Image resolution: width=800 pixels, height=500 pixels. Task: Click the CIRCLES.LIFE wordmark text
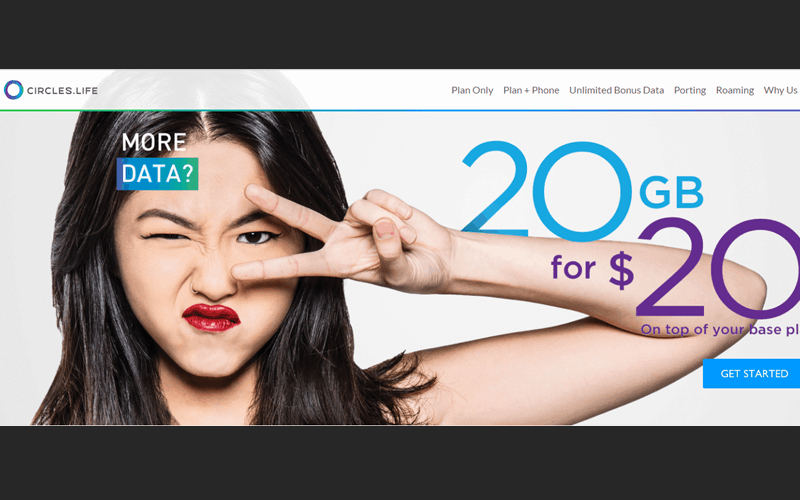(62, 91)
